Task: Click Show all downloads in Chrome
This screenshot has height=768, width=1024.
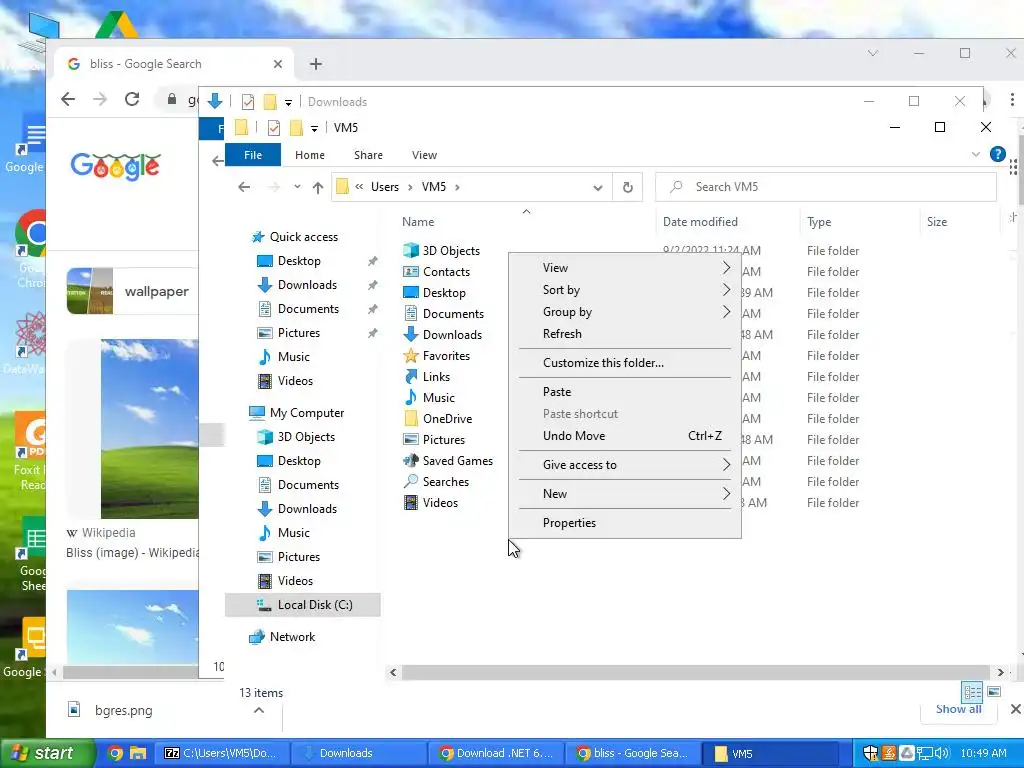Action: click(x=958, y=709)
